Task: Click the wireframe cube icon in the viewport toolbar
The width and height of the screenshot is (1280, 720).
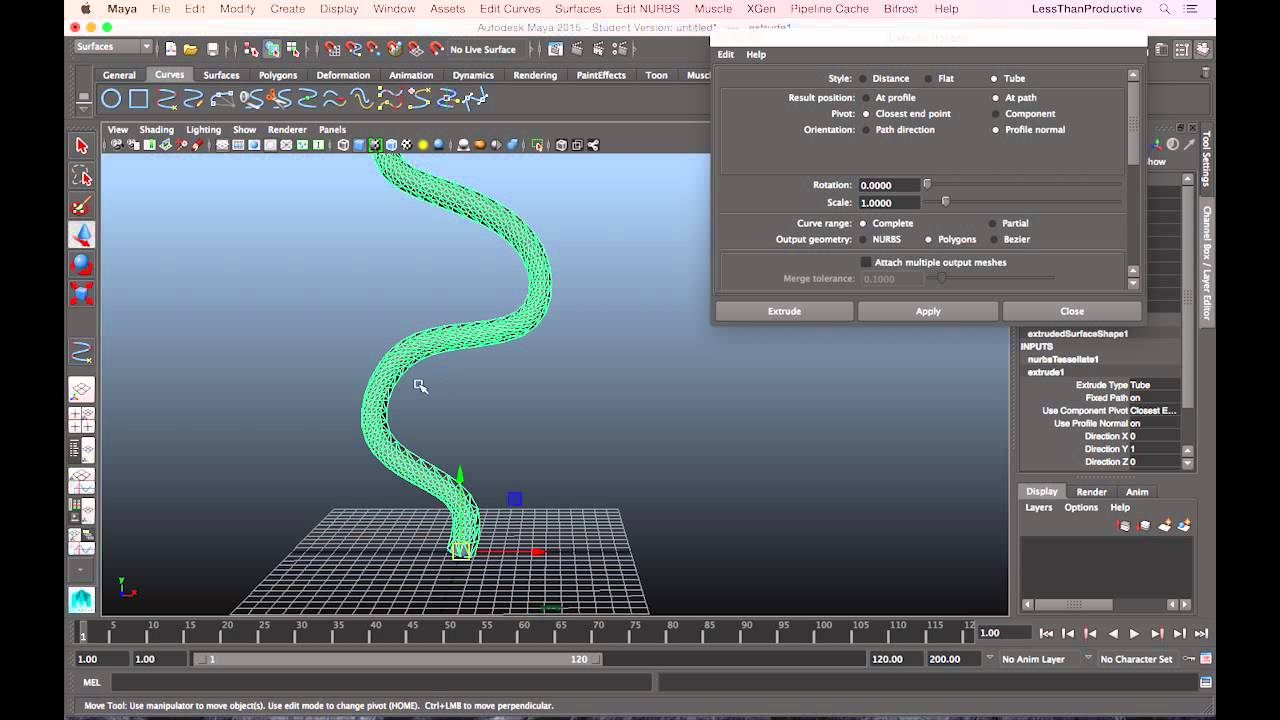Action: point(343,145)
